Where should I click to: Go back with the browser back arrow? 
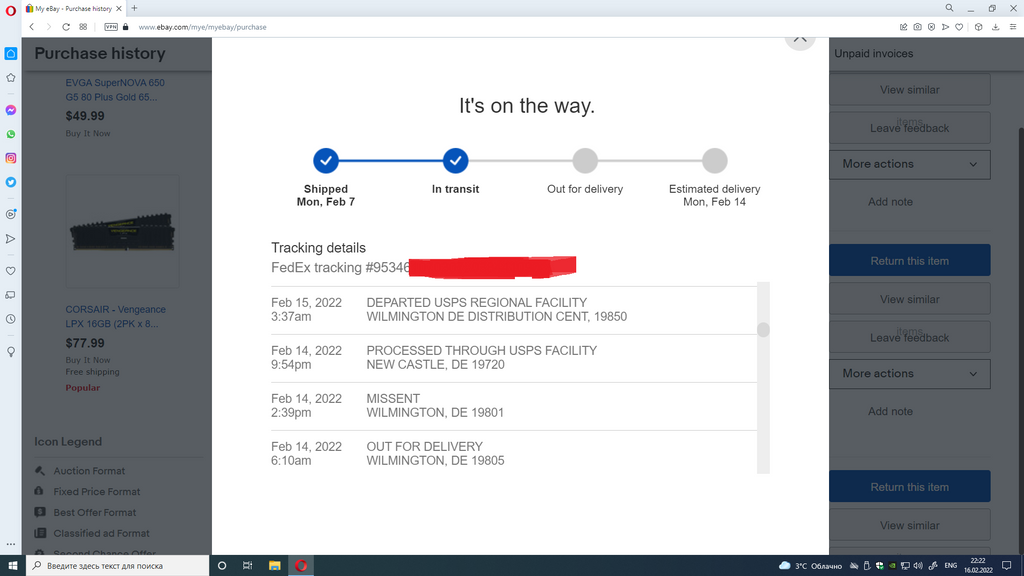tap(31, 27)
